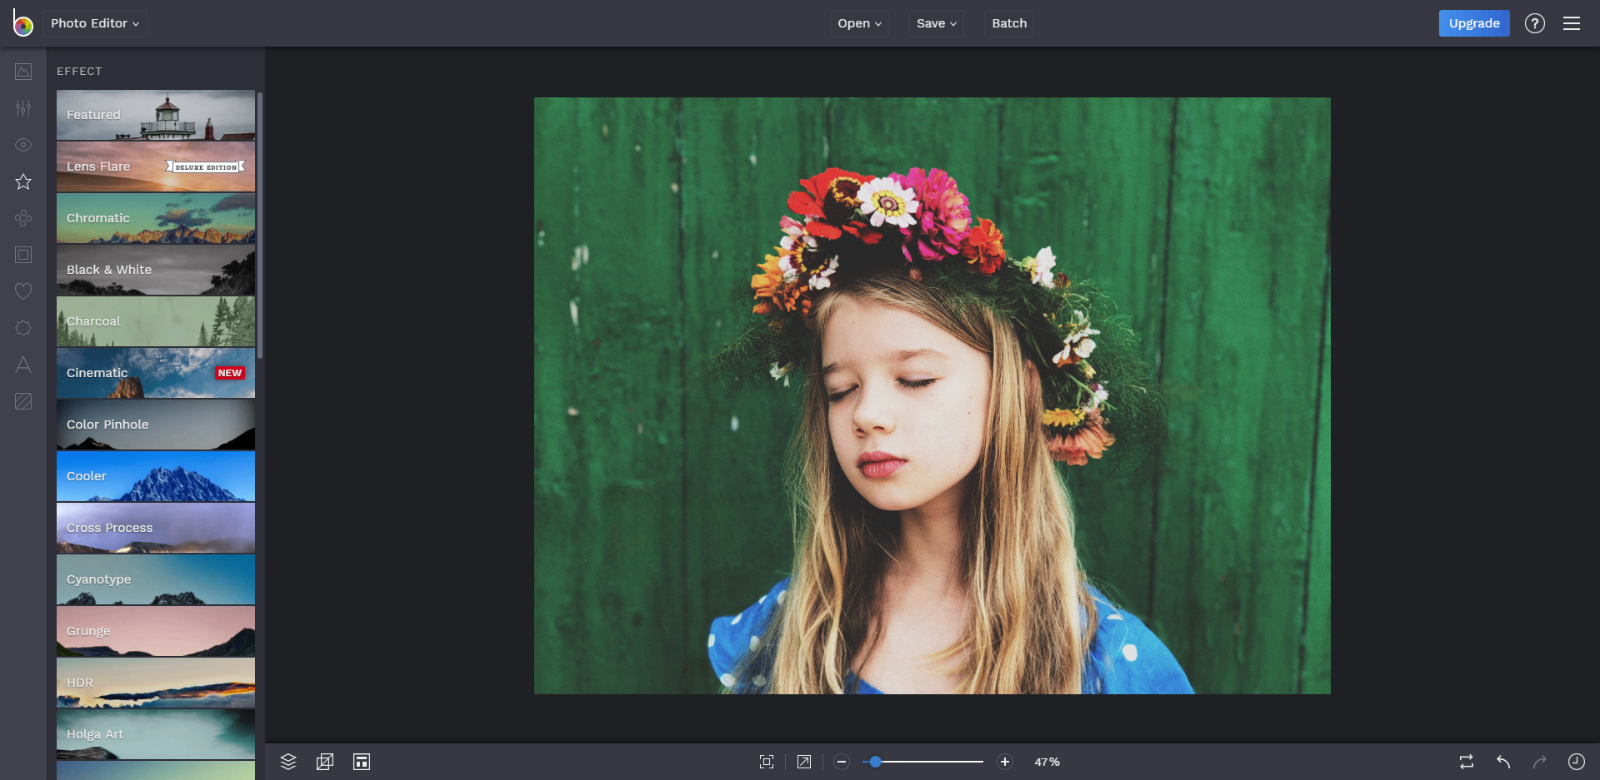Screen dimensions: 1600x780
Task: Open the help question mark icon
Action: pyautogui.click(x=1535, y=23)
